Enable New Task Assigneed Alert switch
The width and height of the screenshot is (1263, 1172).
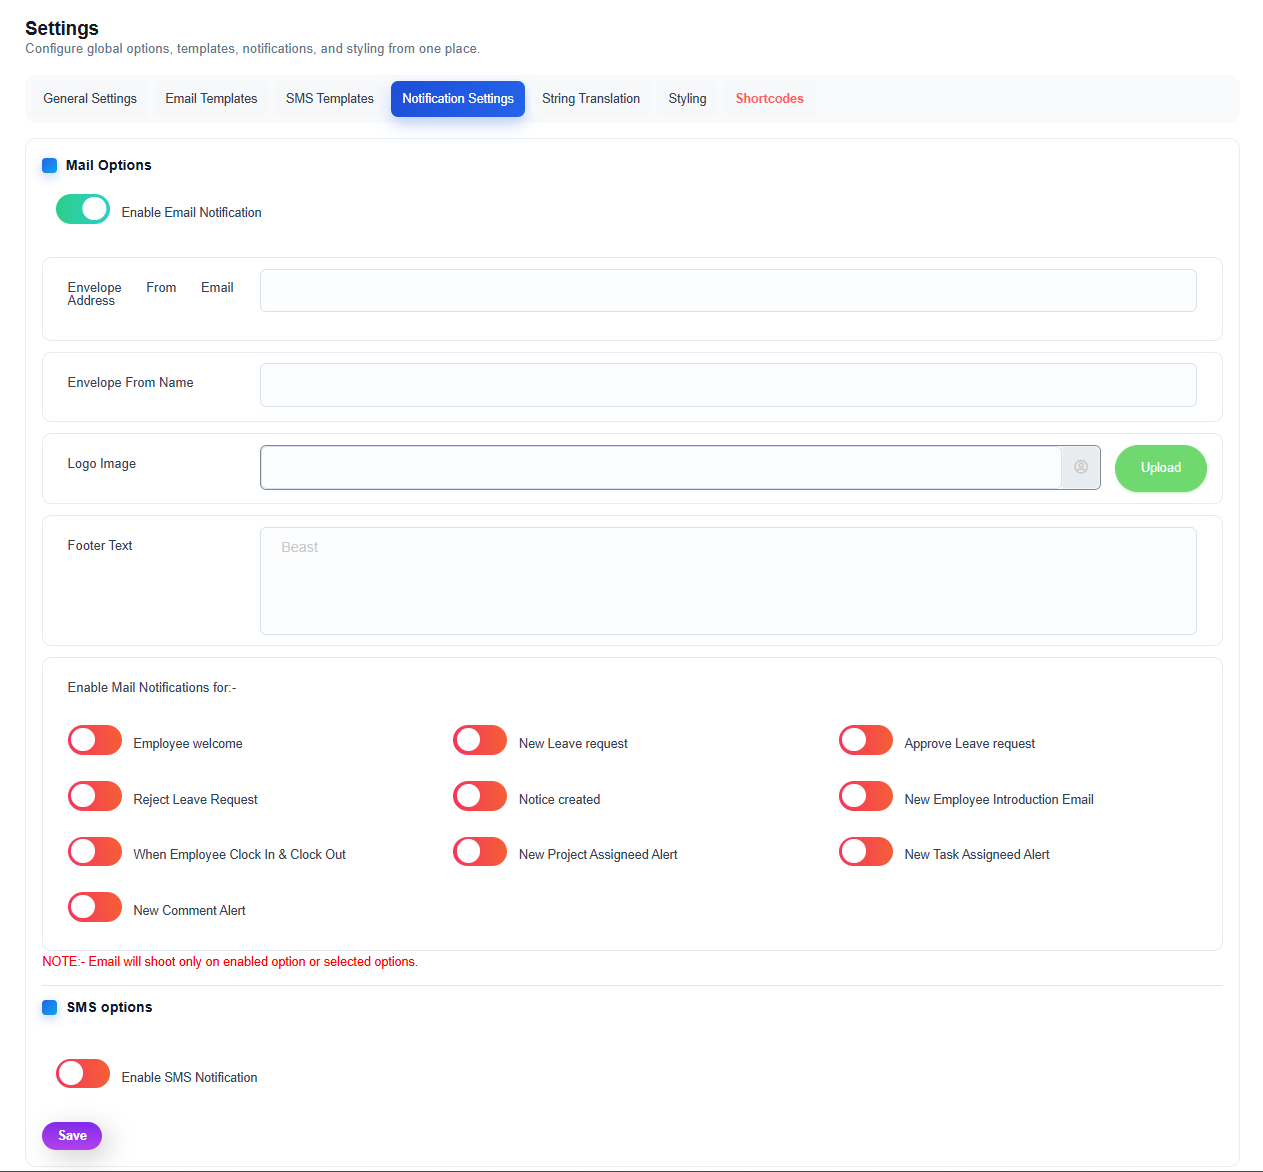[866, 851]
